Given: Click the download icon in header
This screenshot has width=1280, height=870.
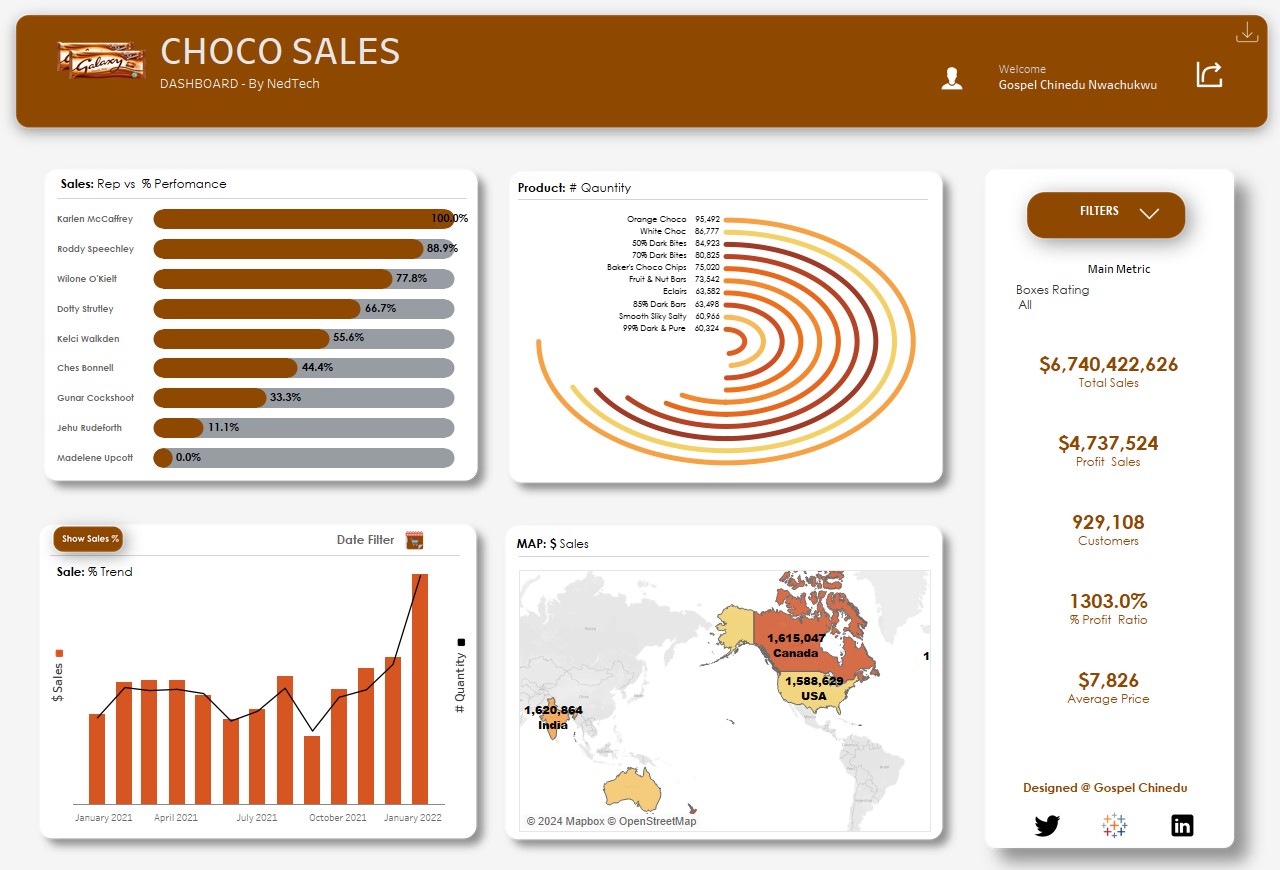Looking at the screenshot, I should 1246,32.
